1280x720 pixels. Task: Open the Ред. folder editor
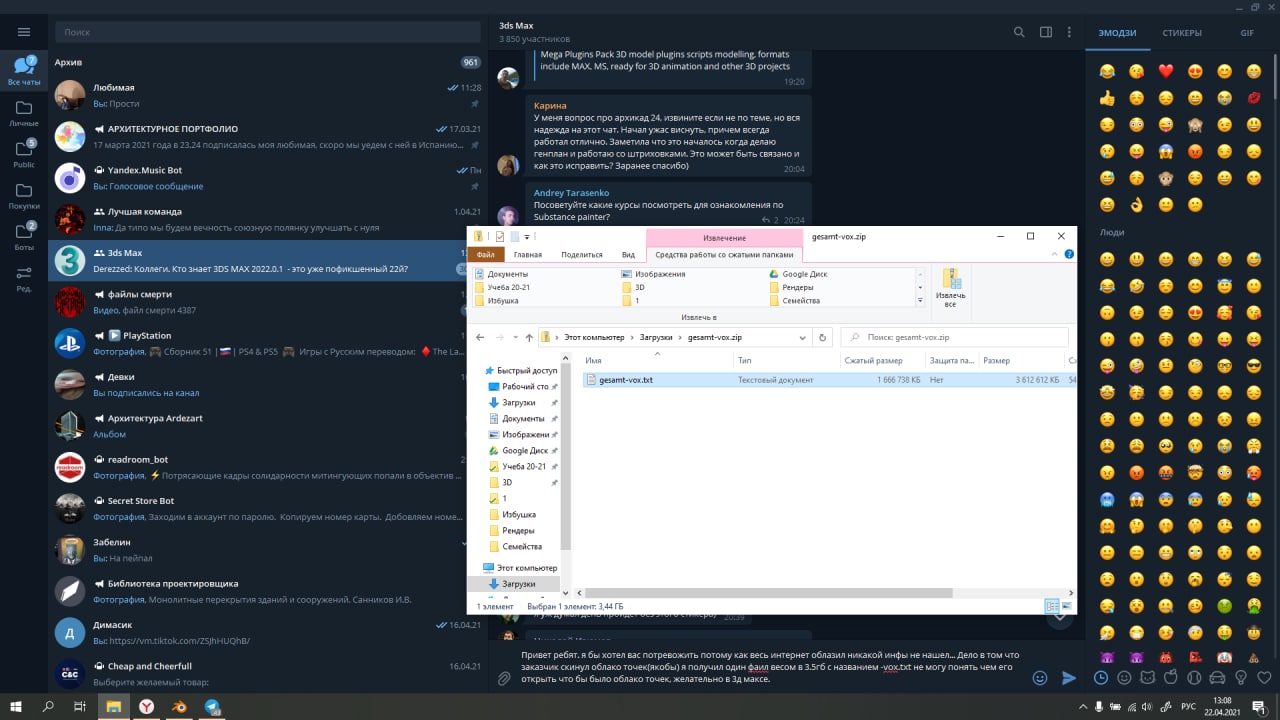tap(24, 278)
